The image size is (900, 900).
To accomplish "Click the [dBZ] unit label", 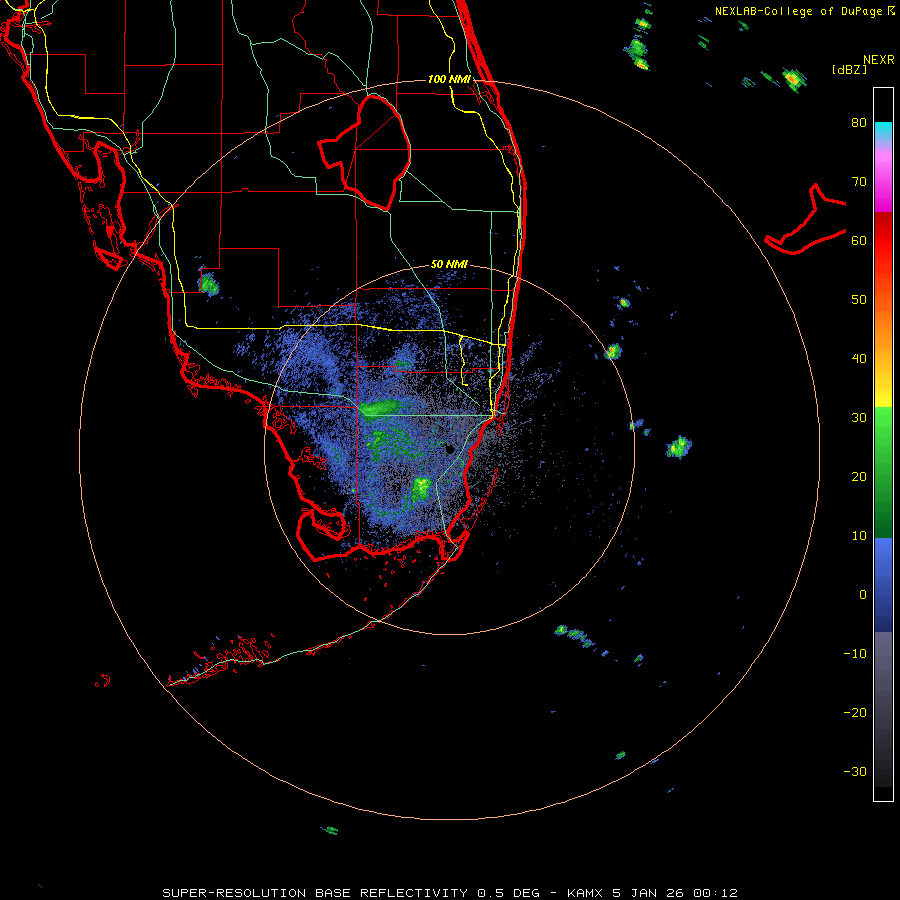I will coord(849,69).
